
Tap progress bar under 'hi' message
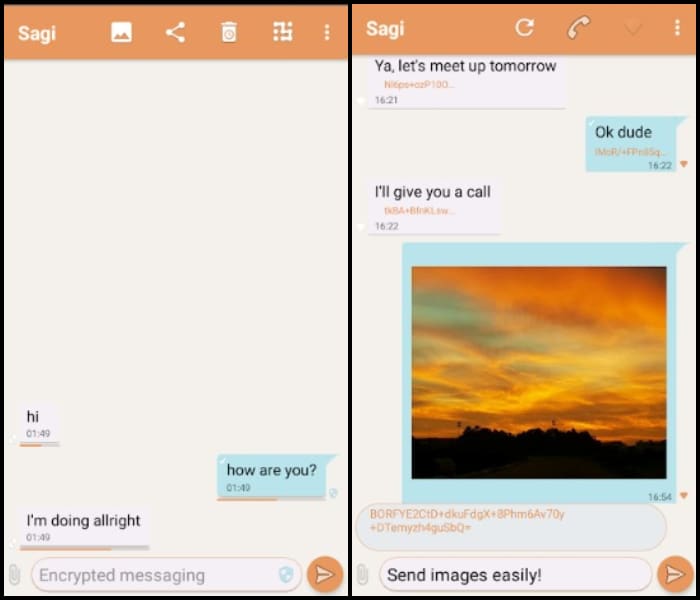pos(39,445)
